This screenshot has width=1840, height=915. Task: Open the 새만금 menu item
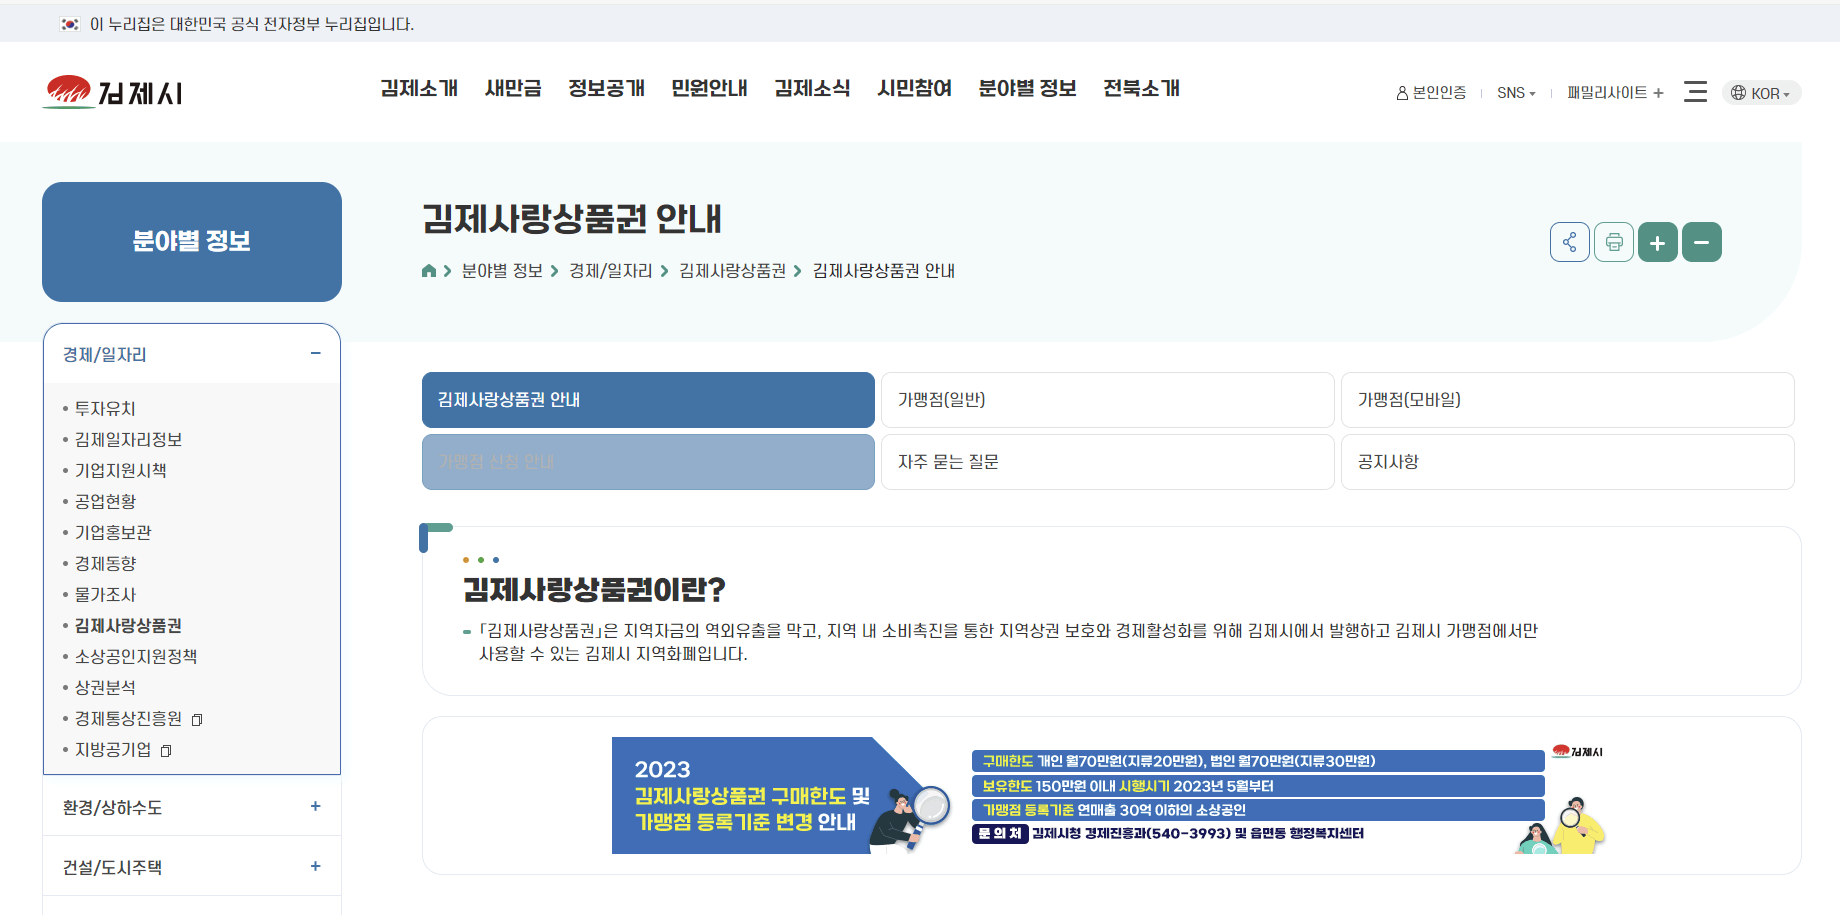coord(512,88)
